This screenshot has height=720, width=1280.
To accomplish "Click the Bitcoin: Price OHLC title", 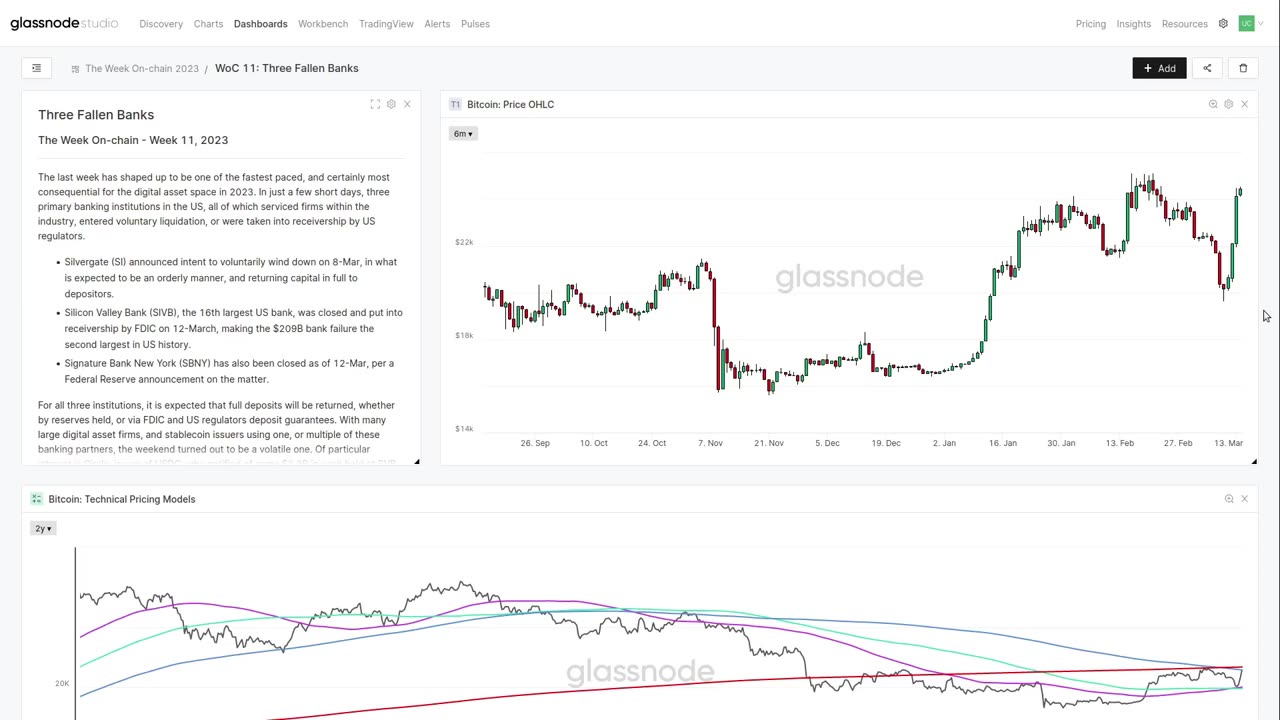I will click(x=510, y=104).
